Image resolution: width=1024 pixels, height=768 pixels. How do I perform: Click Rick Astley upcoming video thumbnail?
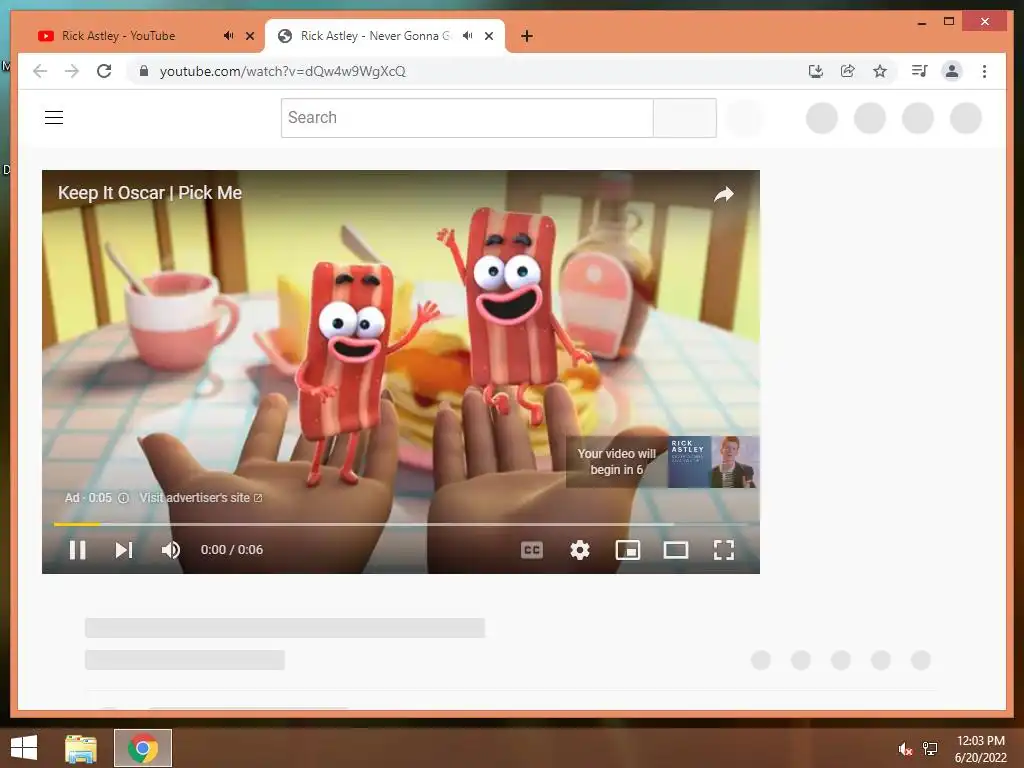[x=713, y=462]
